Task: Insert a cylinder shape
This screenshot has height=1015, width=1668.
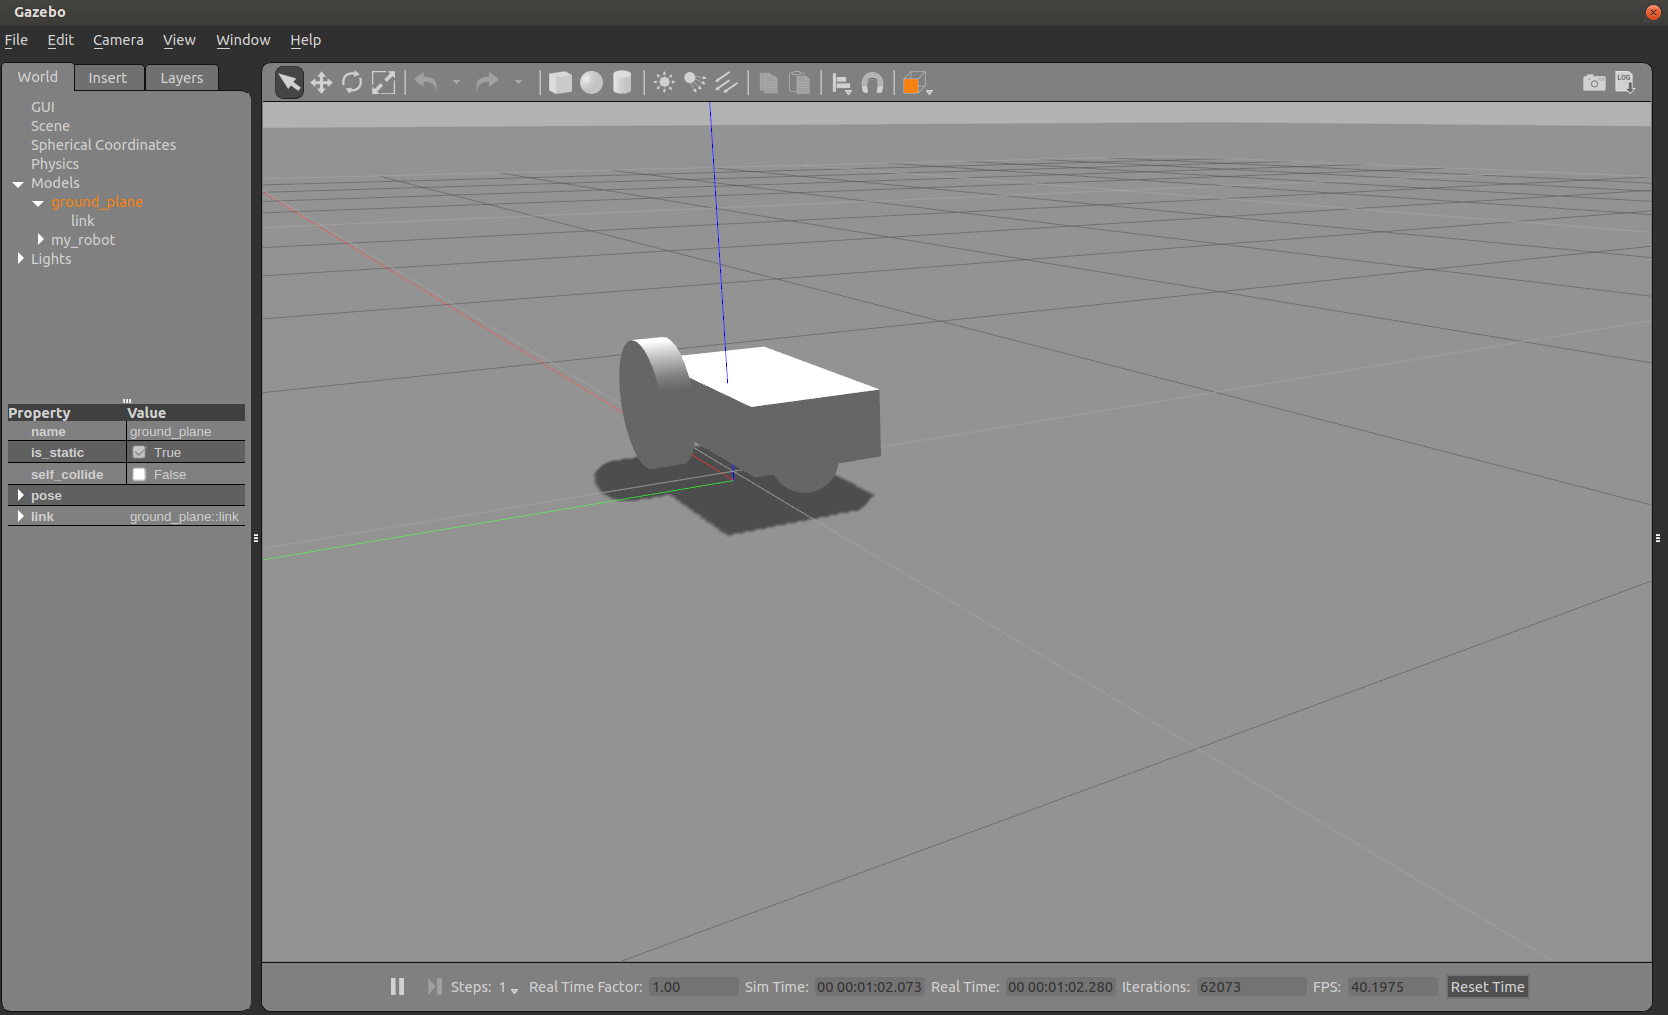Action: 622,83
